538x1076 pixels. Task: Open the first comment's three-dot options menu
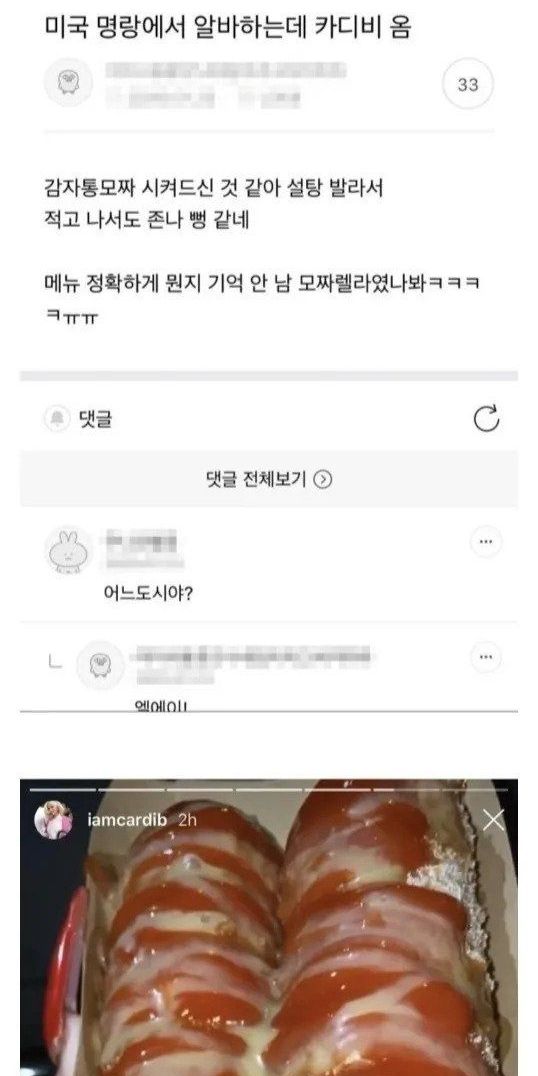pos(486,542)
